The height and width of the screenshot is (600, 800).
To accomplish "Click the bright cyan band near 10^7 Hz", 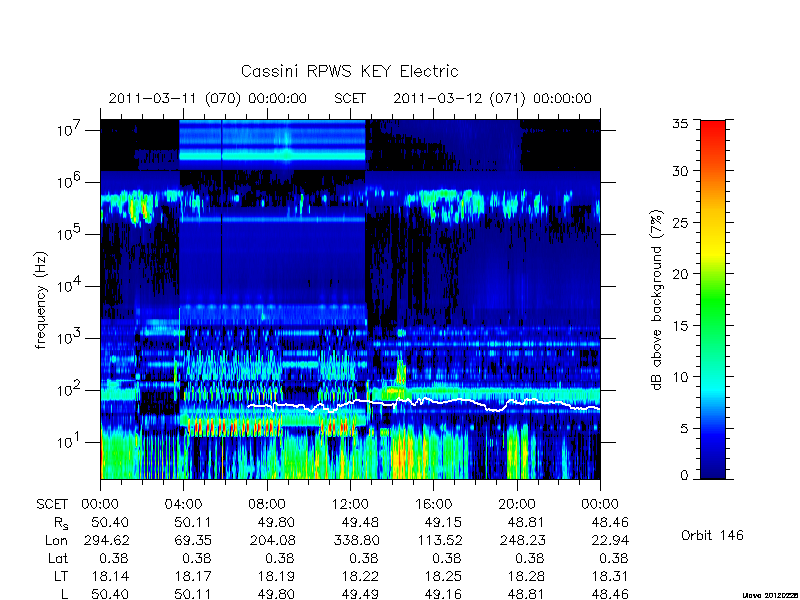I will click(272, 155).
